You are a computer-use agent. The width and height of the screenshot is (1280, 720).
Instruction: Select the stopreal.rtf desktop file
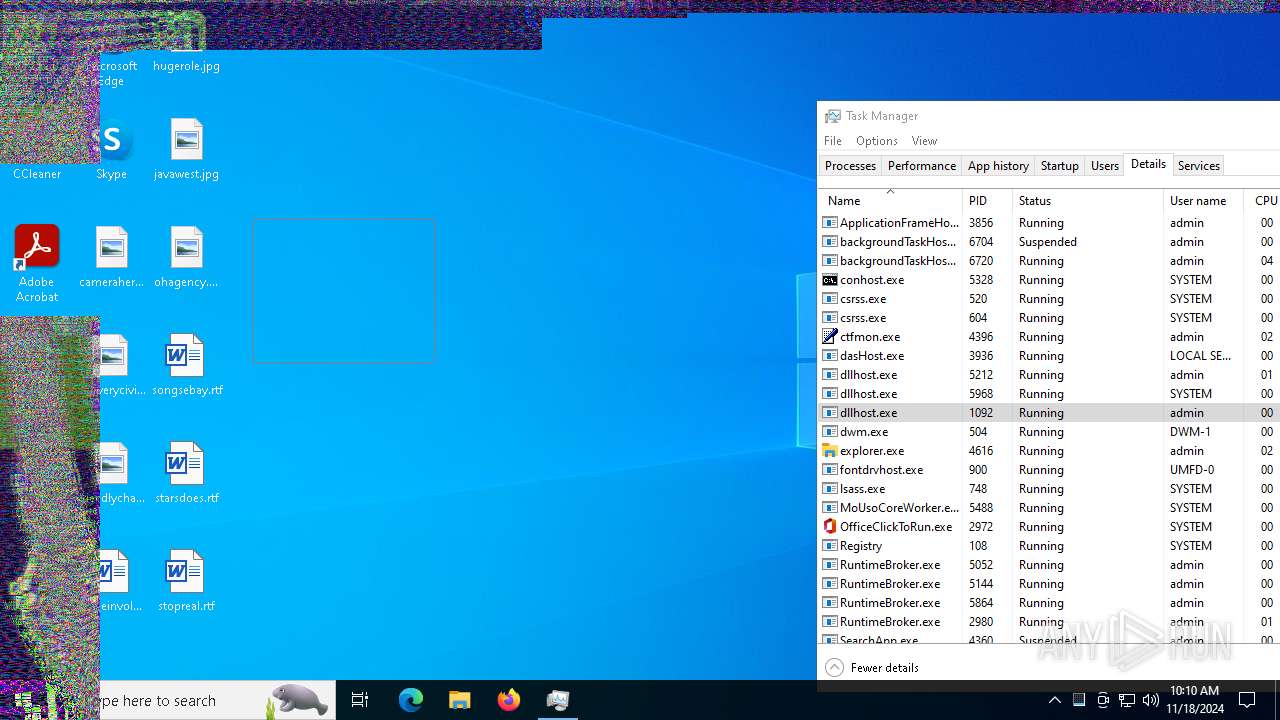pyautogui.click(x=186, y=582)
